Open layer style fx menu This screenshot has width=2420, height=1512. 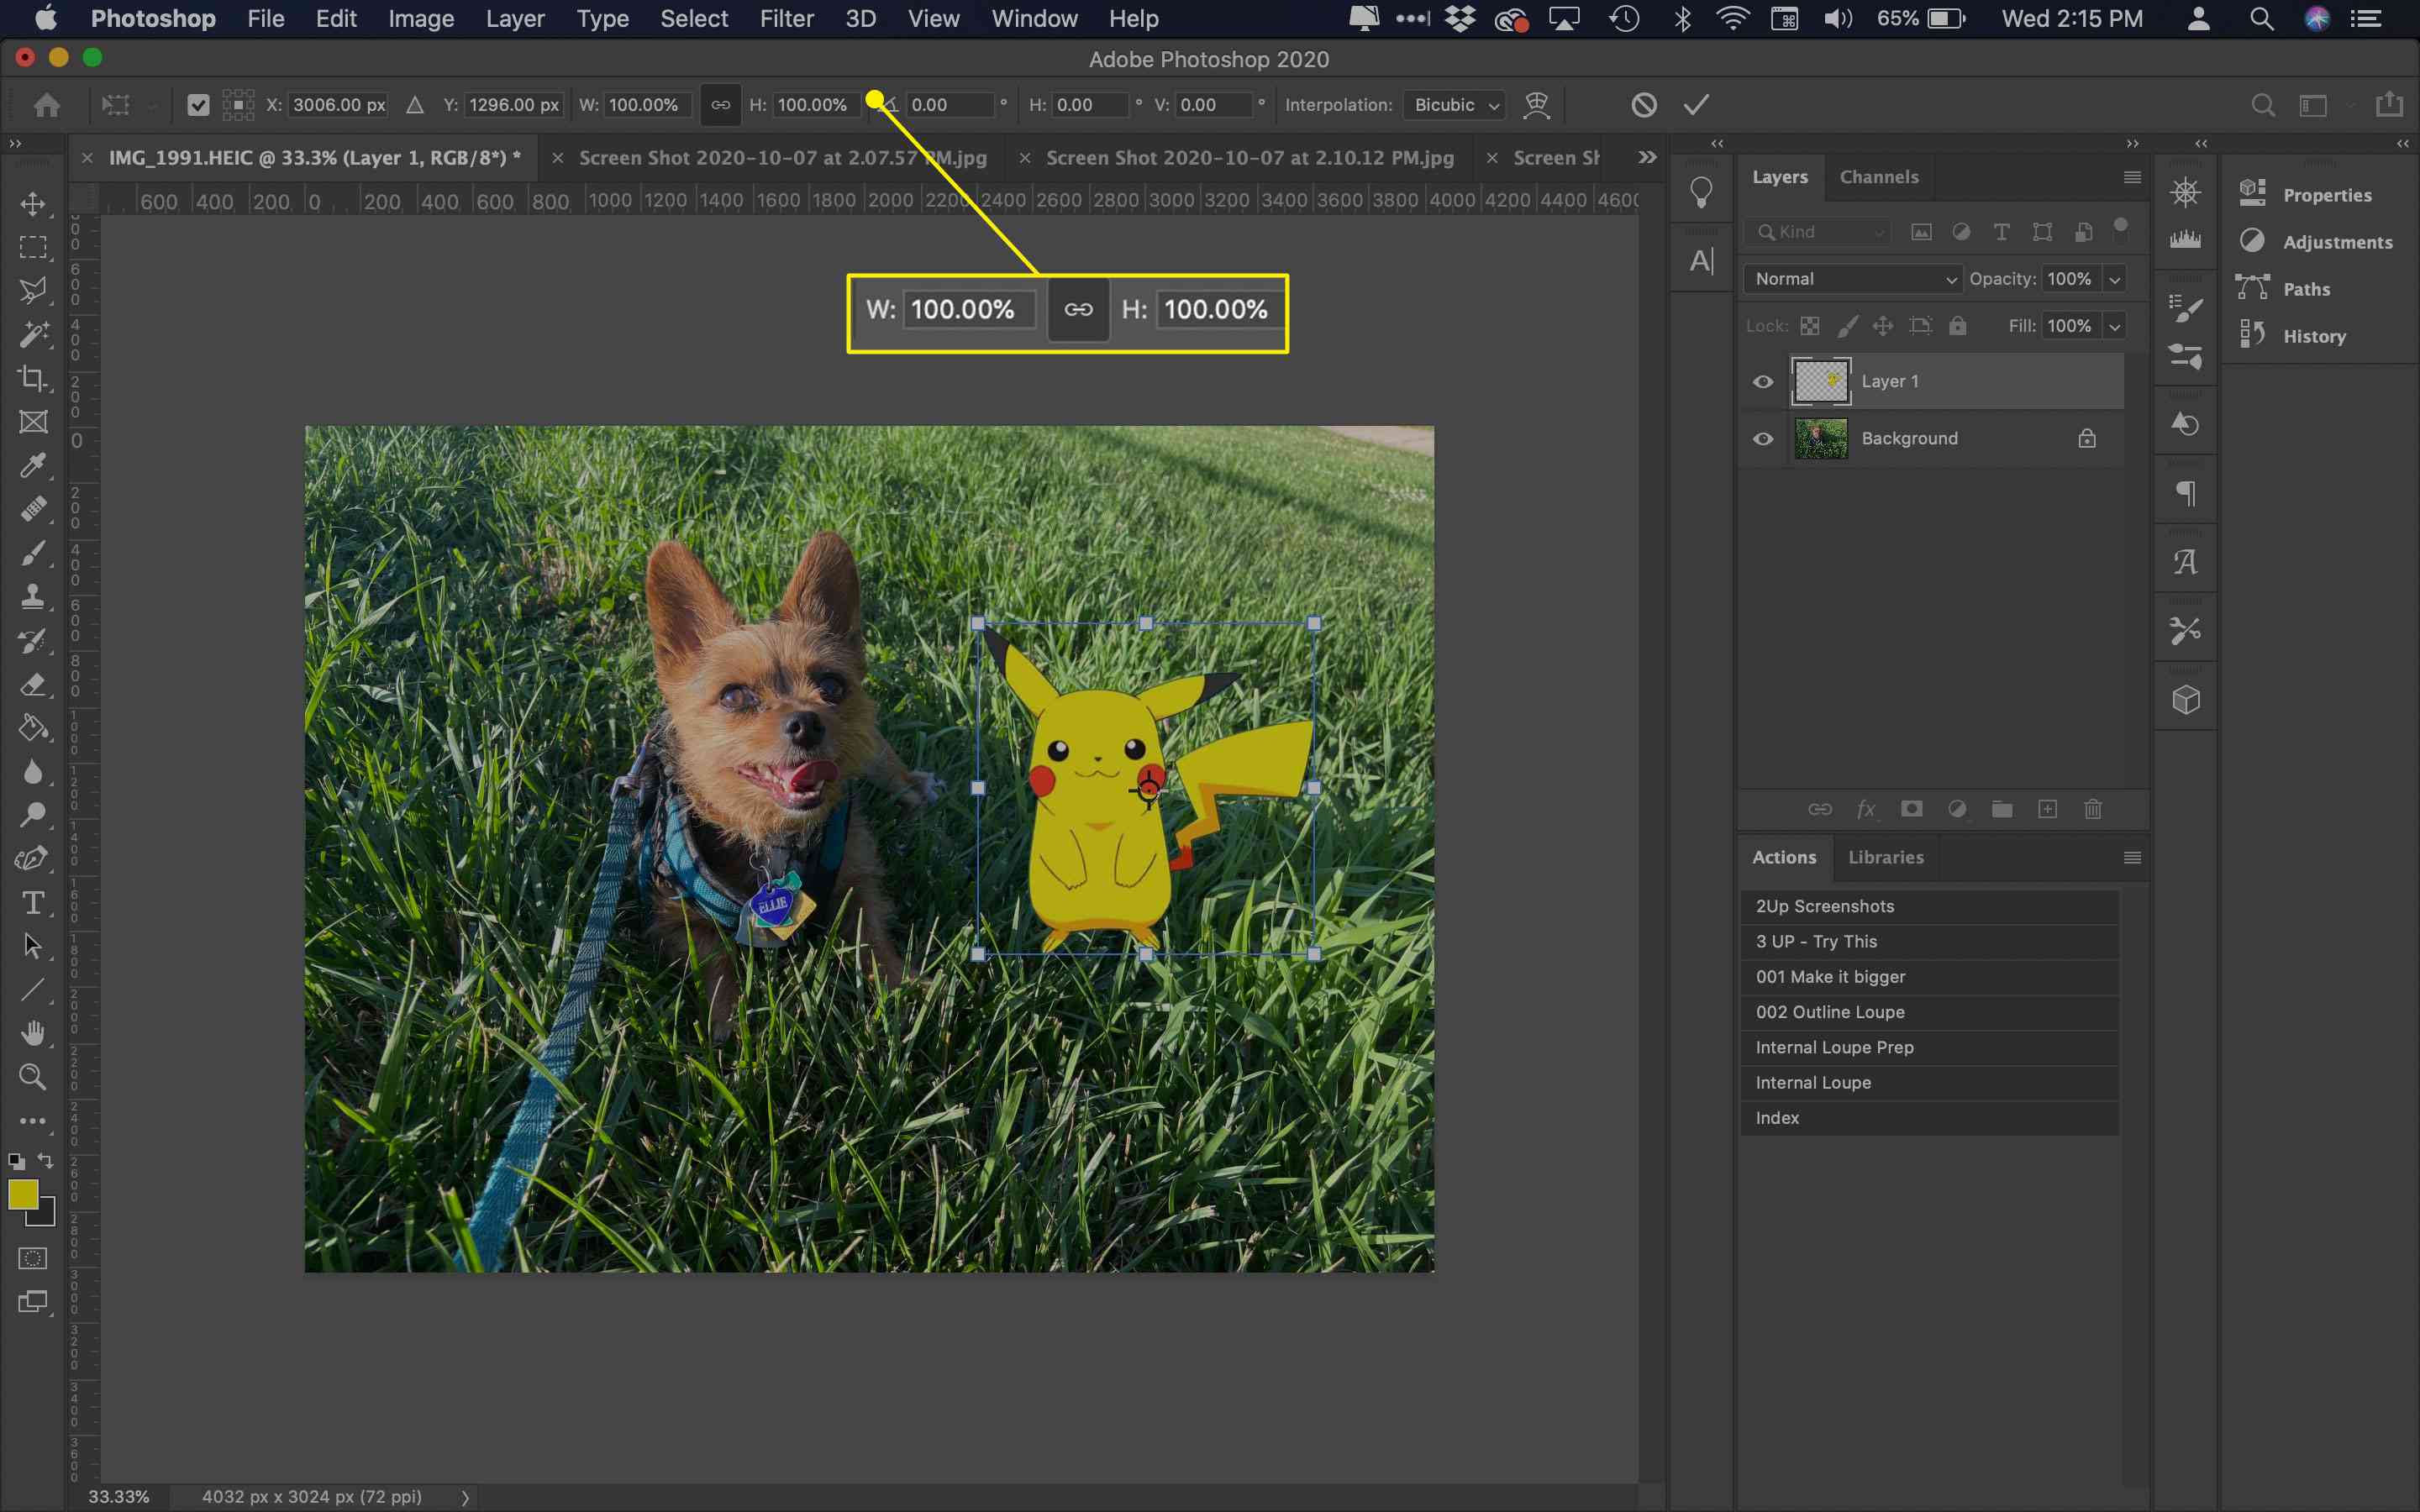point(1866,809)
